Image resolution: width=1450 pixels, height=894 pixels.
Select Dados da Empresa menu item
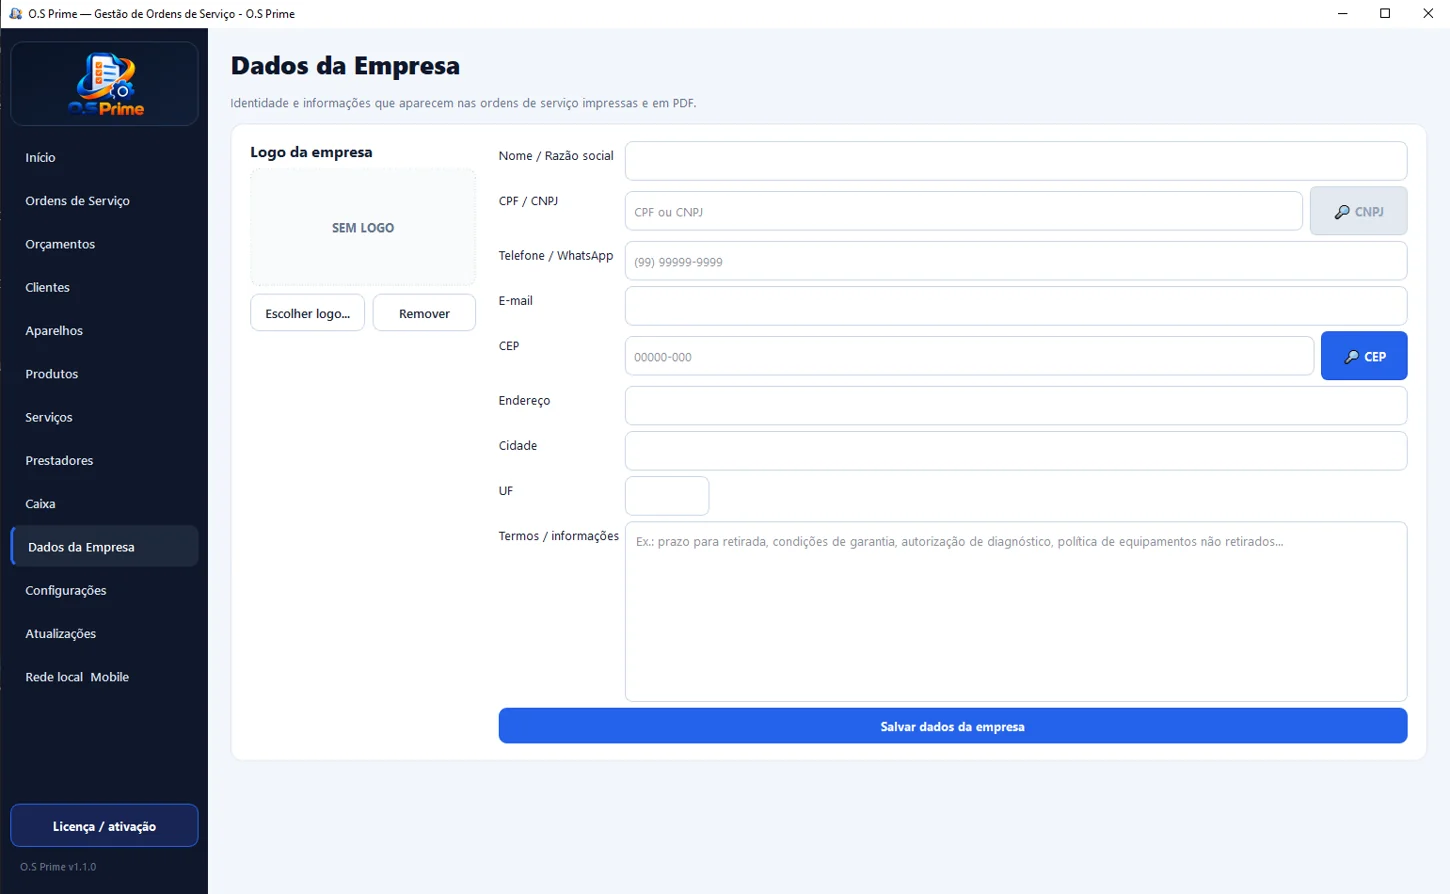[104, 547]
